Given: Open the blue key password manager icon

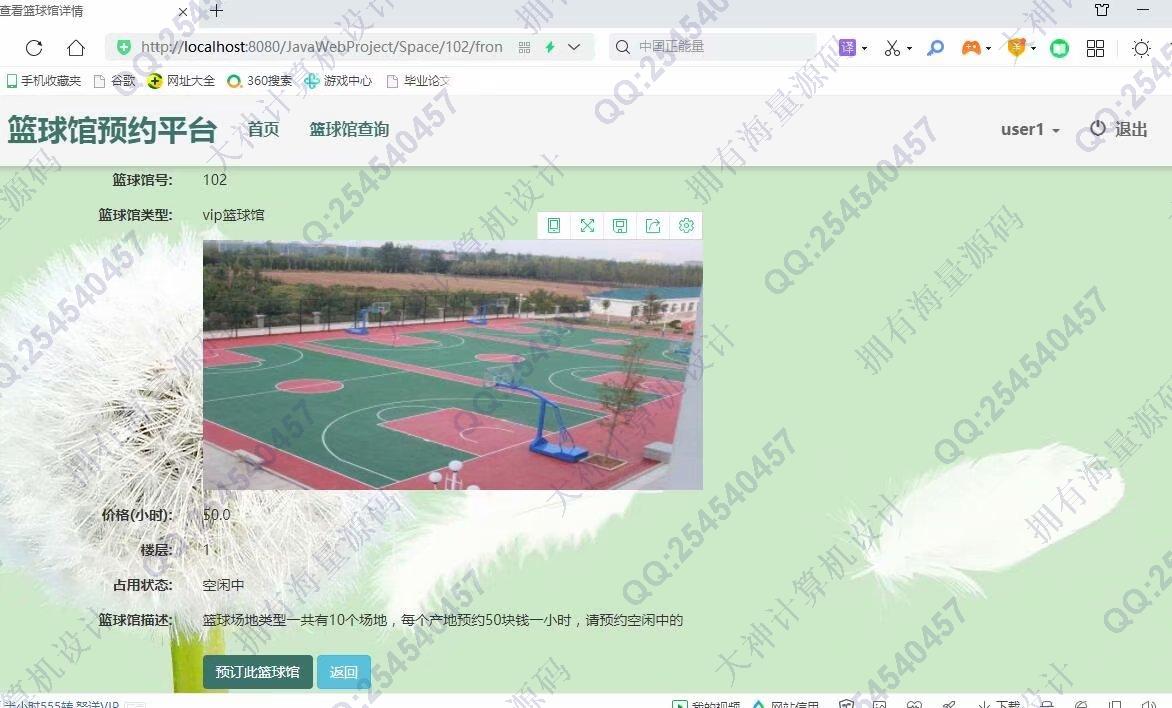Looking at the screenshot, I should coord(934,48).
